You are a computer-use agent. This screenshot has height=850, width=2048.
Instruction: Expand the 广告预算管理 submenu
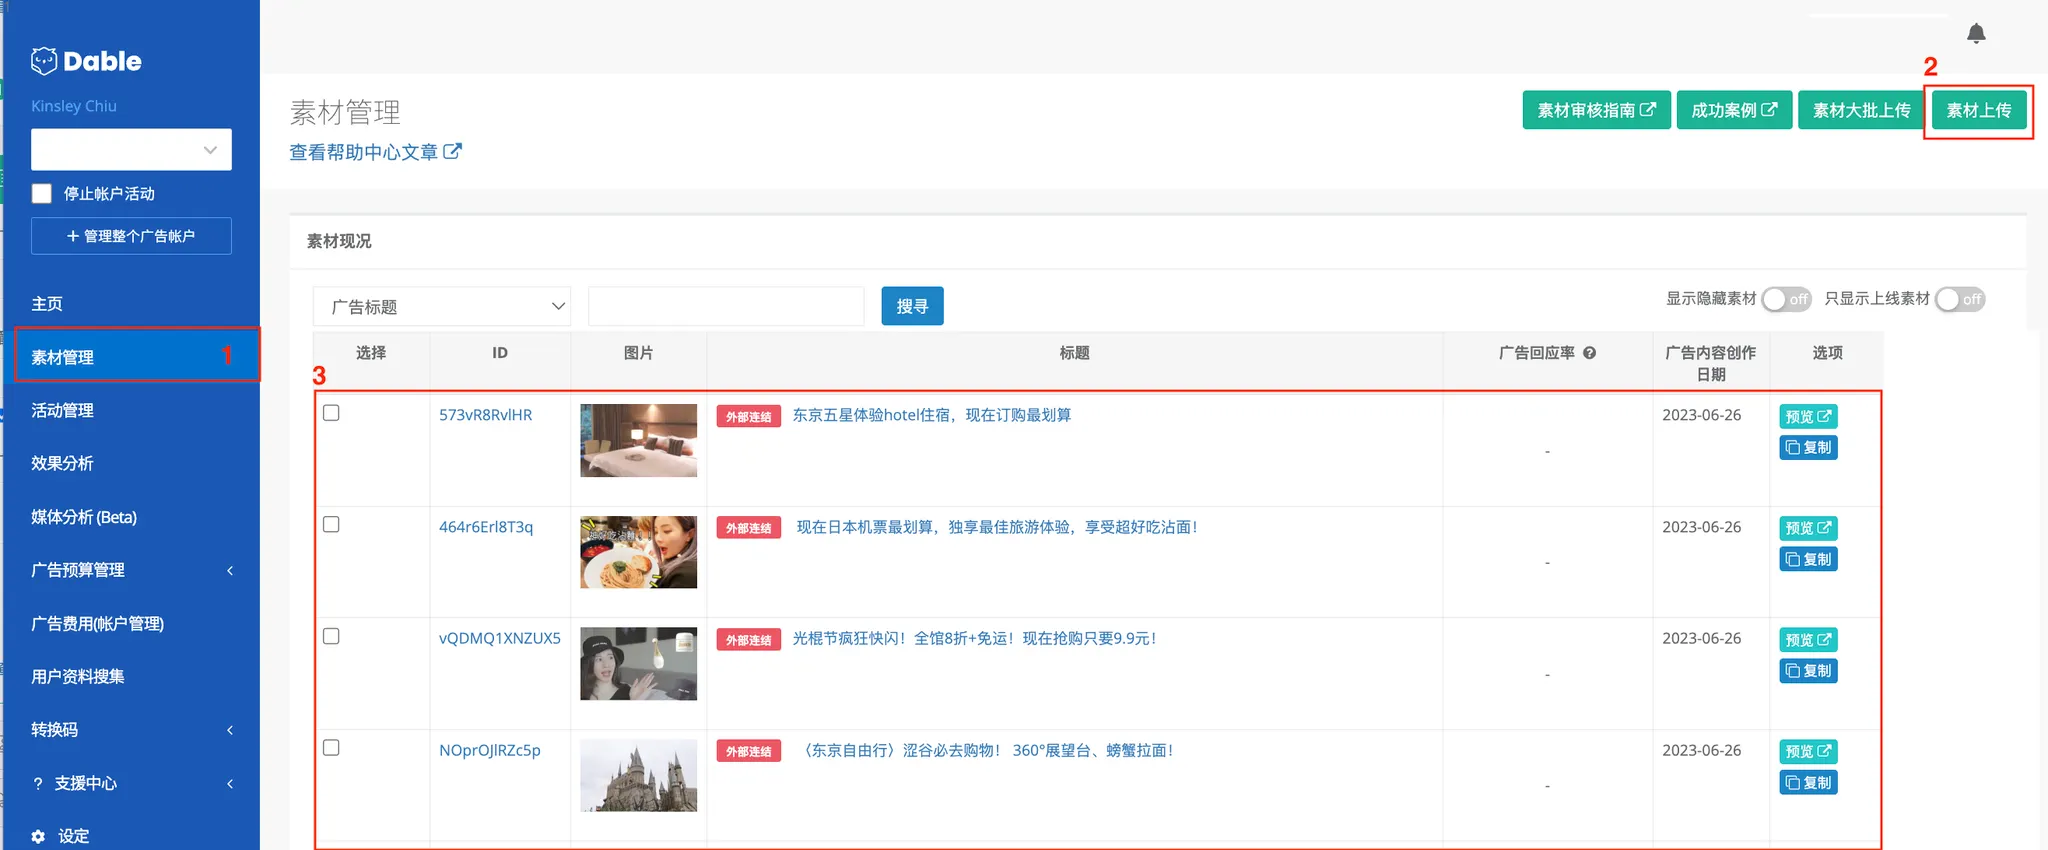[230, 571]
